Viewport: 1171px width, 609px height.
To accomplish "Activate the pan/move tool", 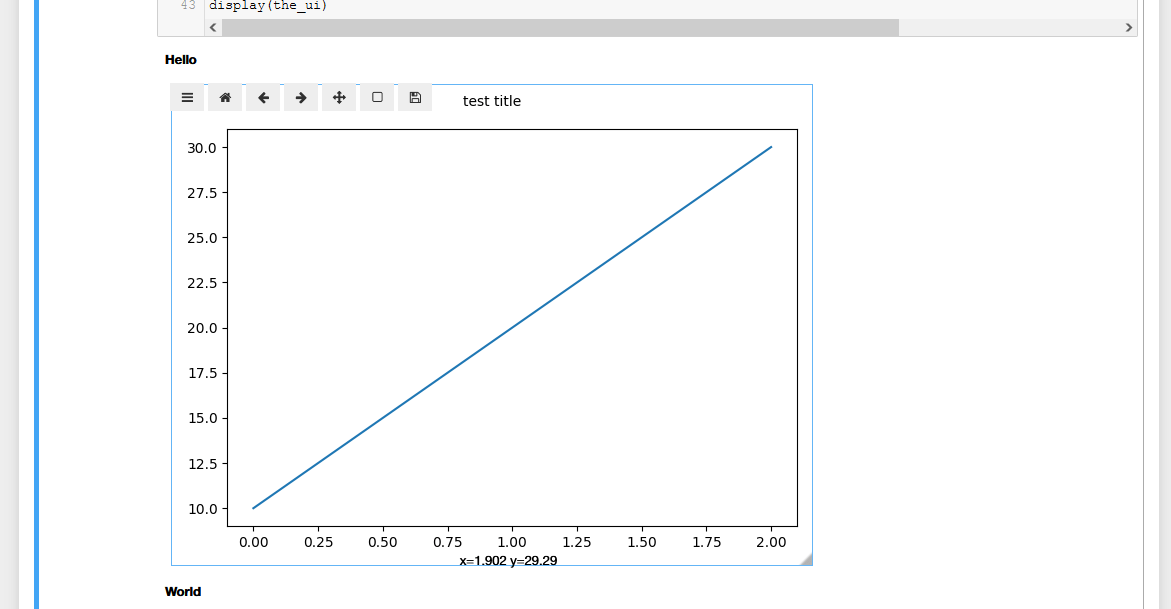I will coord(339,97).
